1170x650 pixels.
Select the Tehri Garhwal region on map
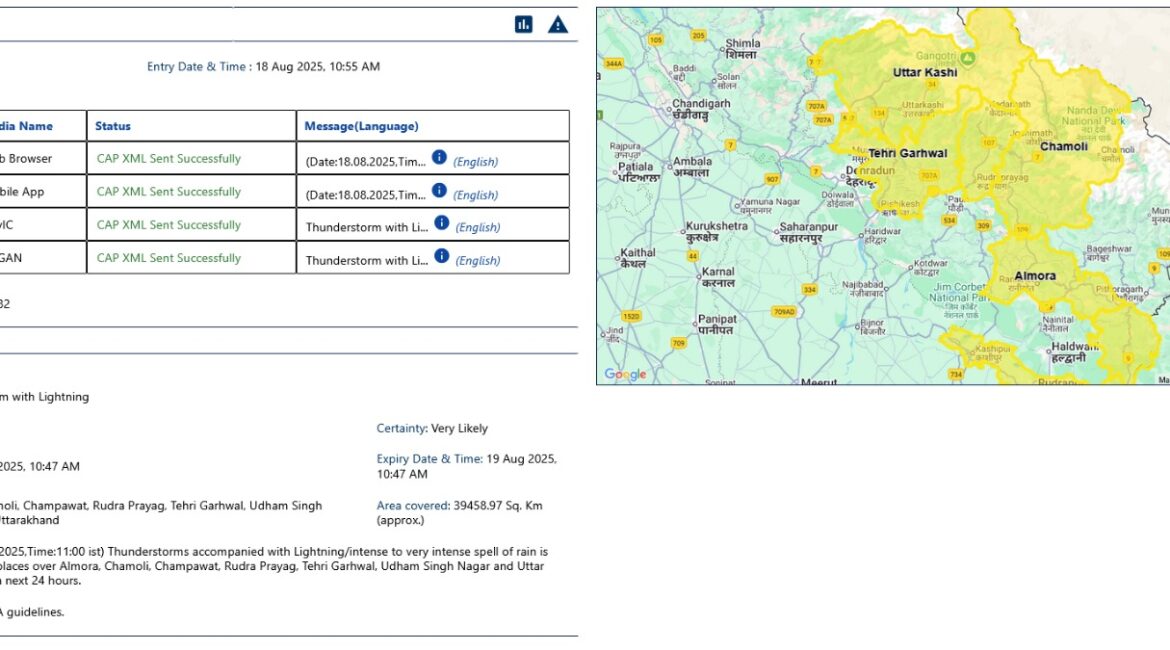(907, 154)
